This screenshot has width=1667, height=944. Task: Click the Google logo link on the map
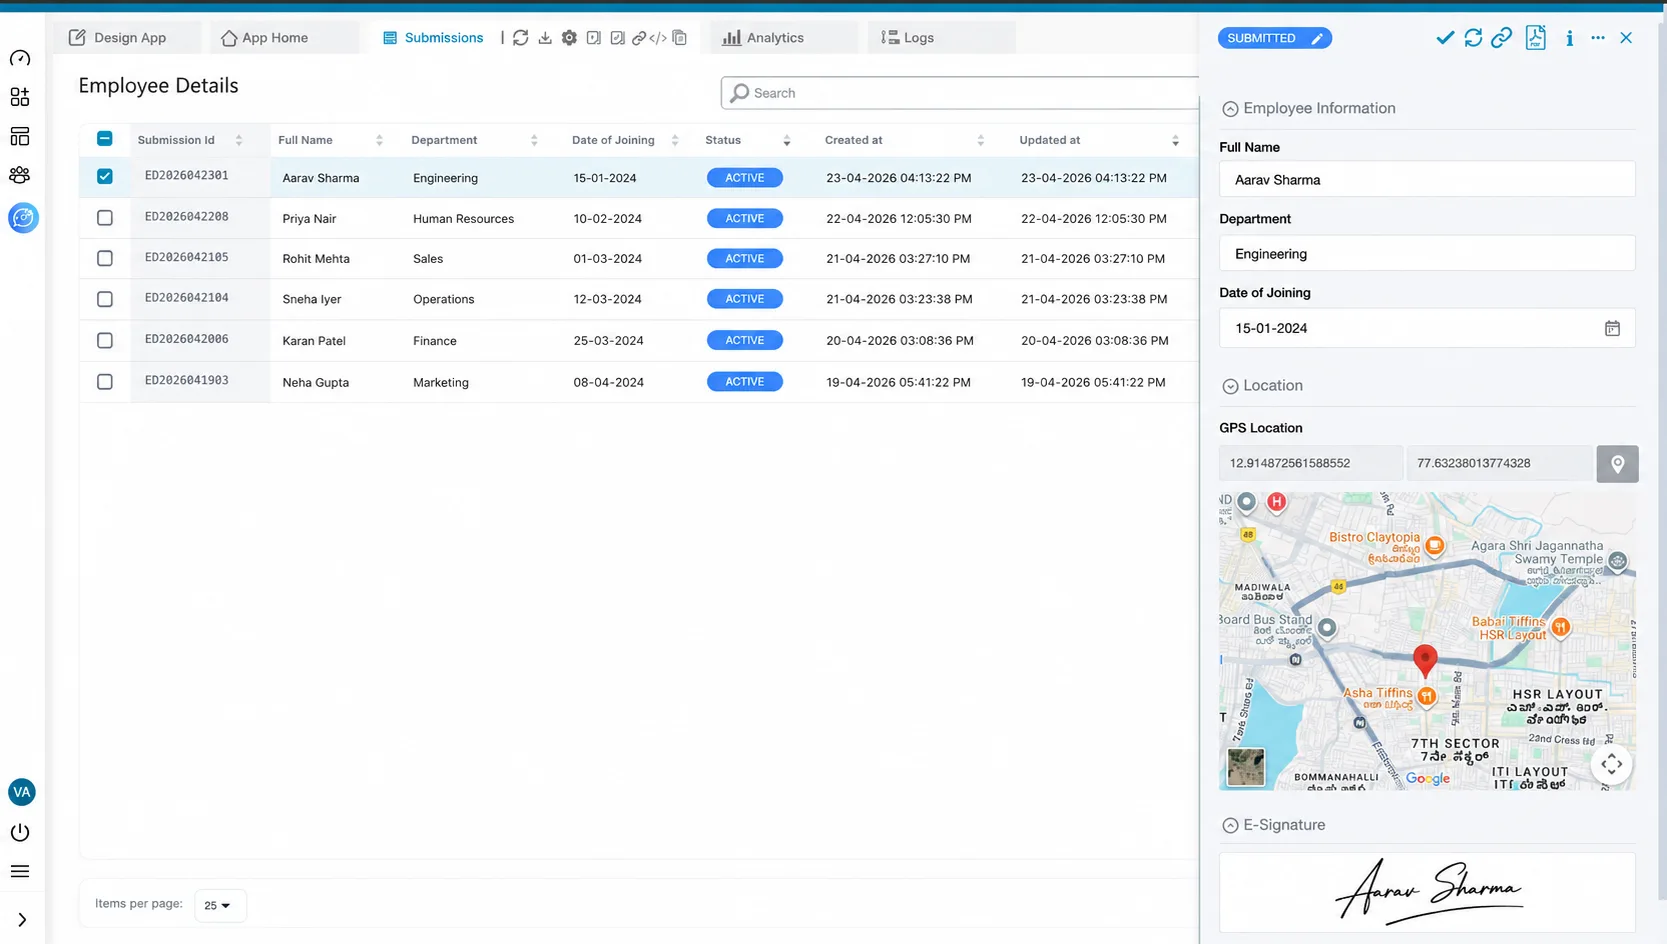[1428, 779]
